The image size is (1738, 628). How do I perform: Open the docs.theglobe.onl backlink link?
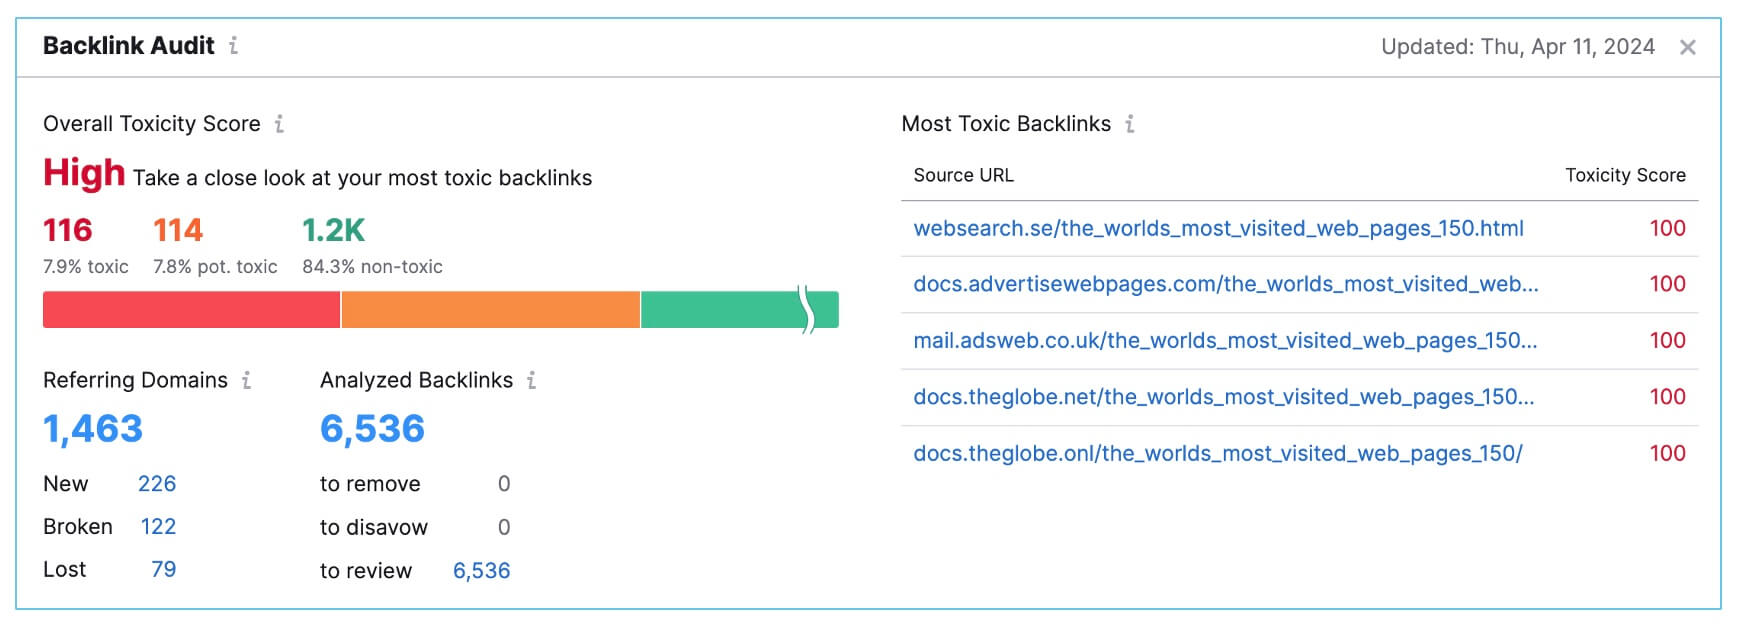coord(1217,453)
